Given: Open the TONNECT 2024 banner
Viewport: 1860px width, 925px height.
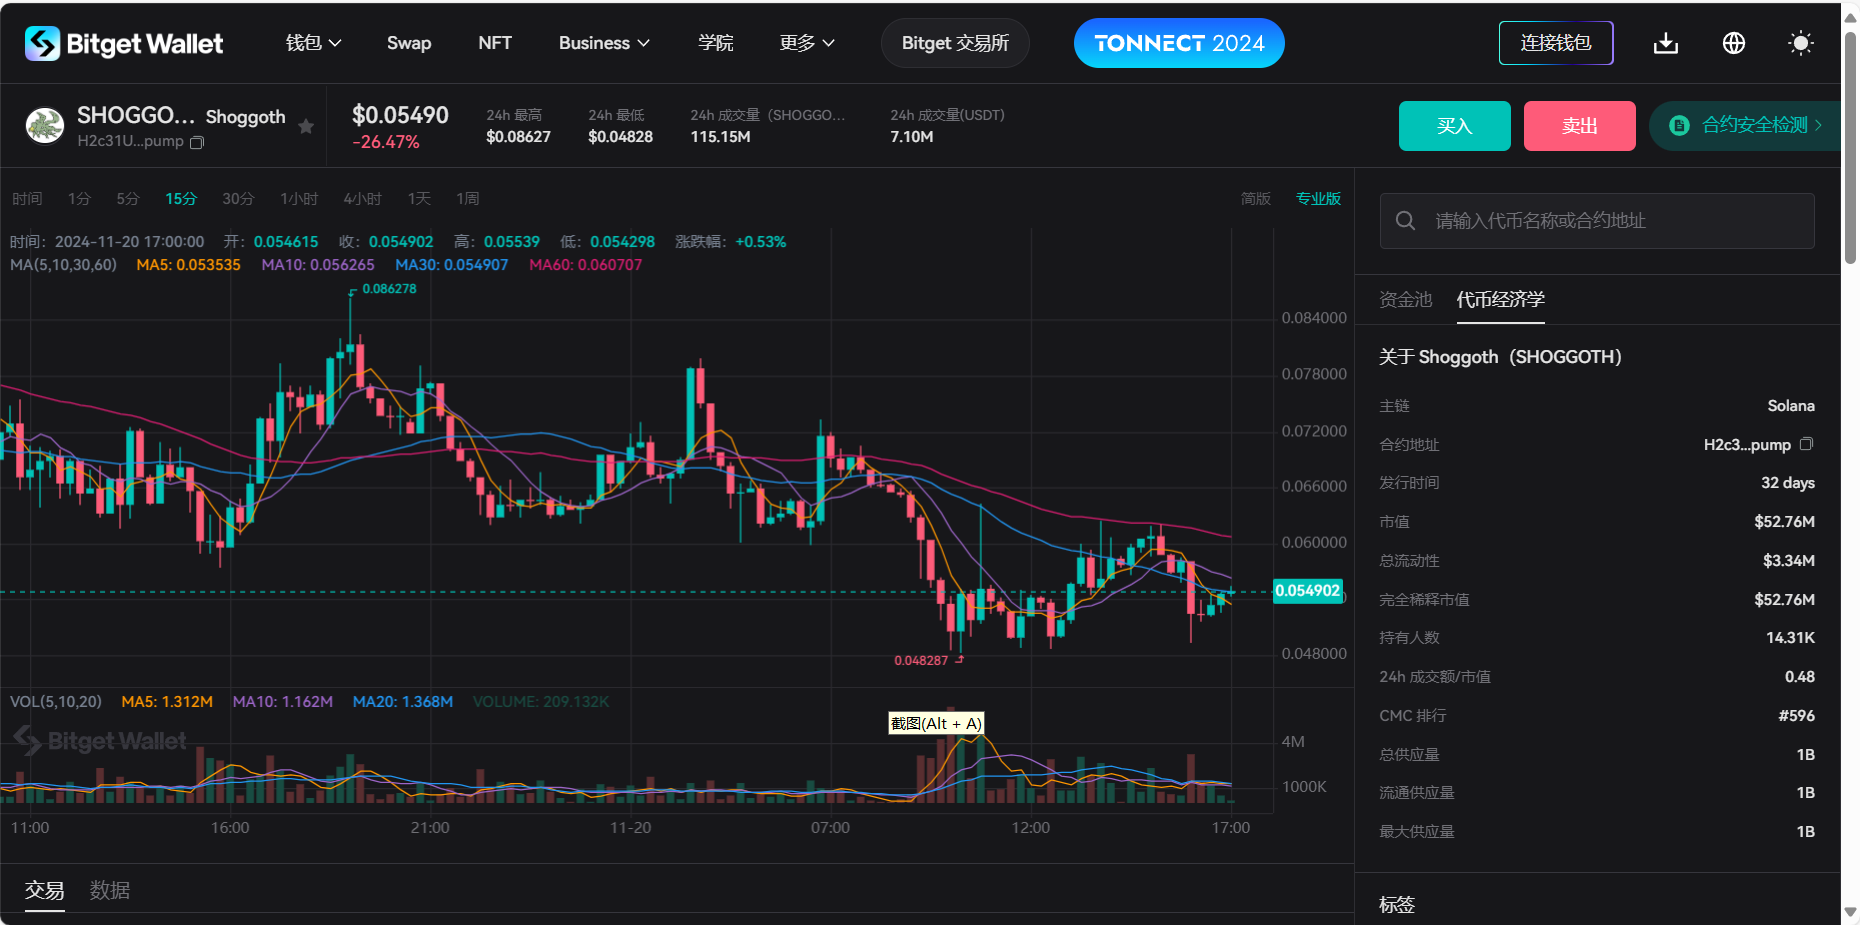Looking at the screenshot, I should pos(1179,43).
